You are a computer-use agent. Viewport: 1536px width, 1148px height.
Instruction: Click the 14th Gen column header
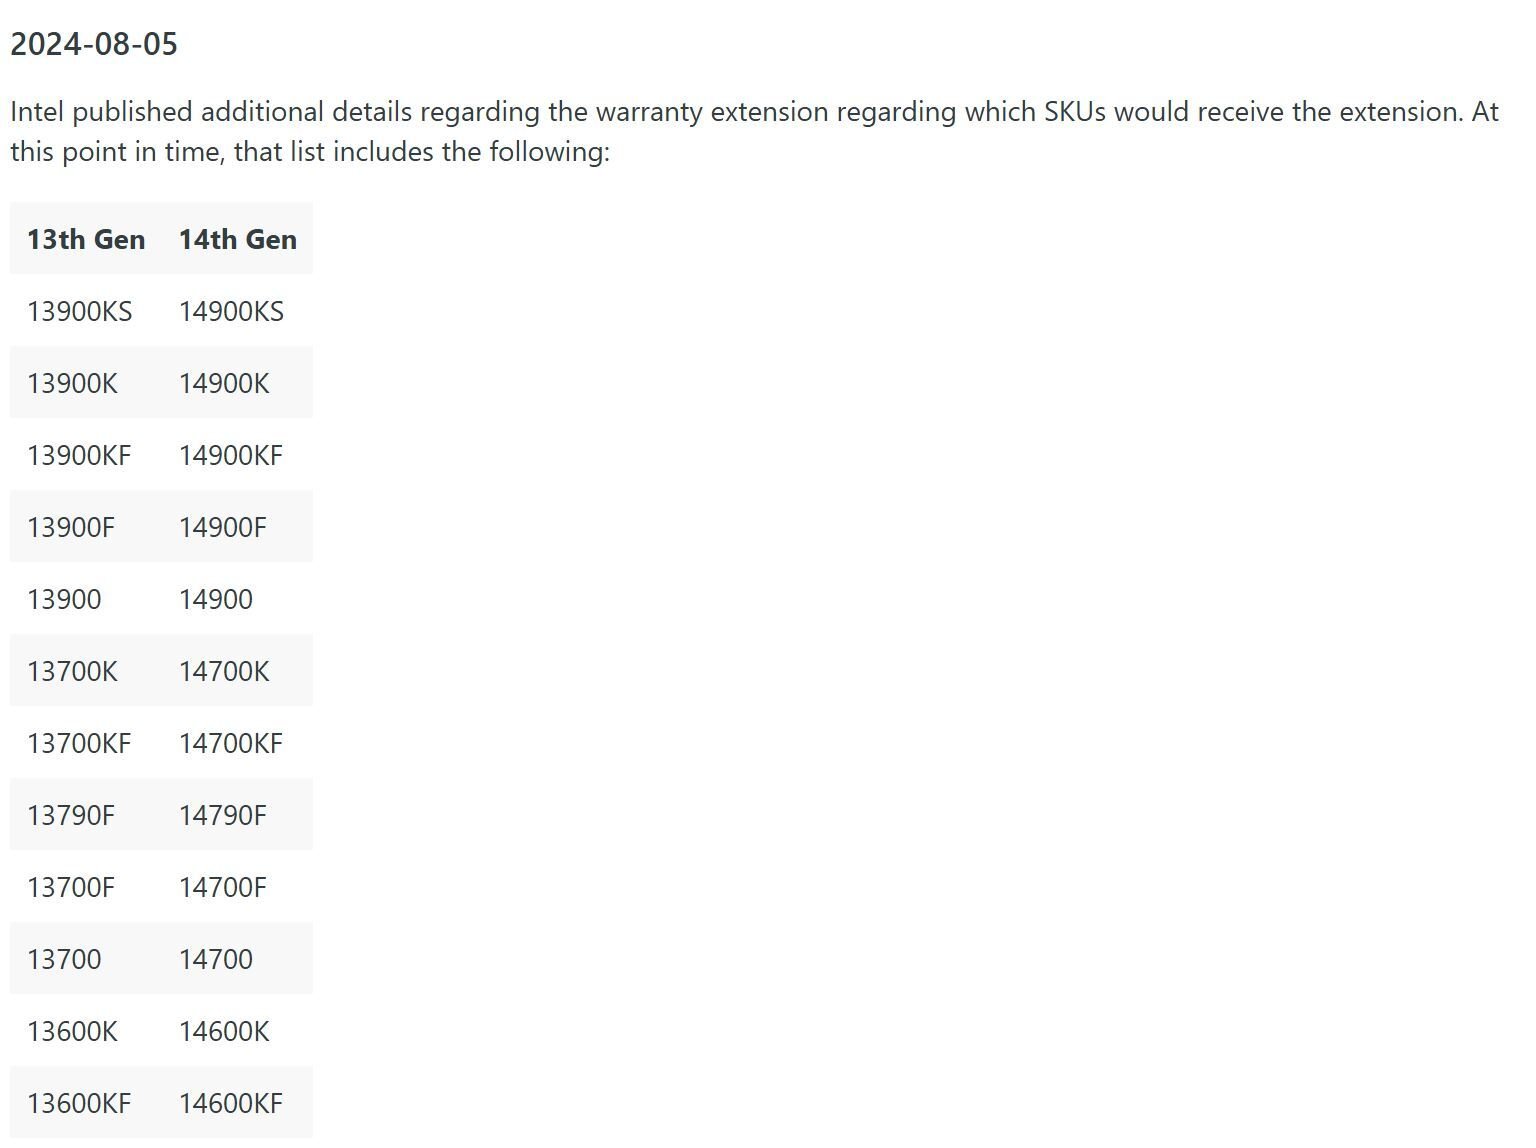click(x=238, y=239)
